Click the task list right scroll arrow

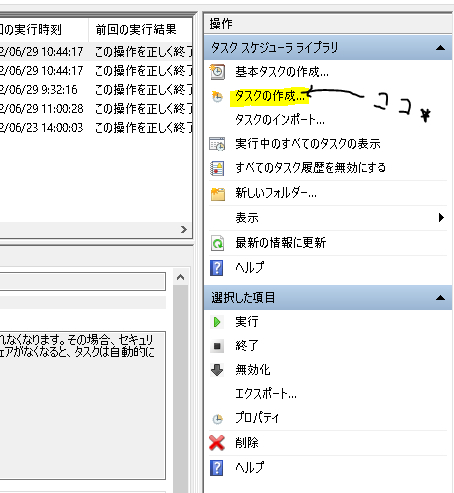(184, 229)
